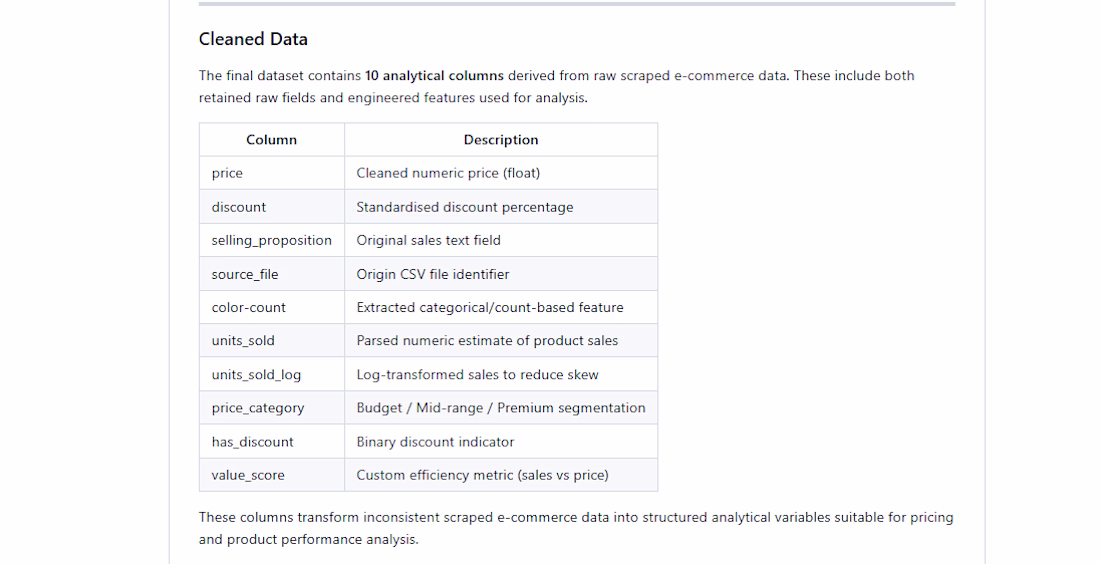
Task: Click 'Origin CSV file identifier' description
Action: pos(501,274)
